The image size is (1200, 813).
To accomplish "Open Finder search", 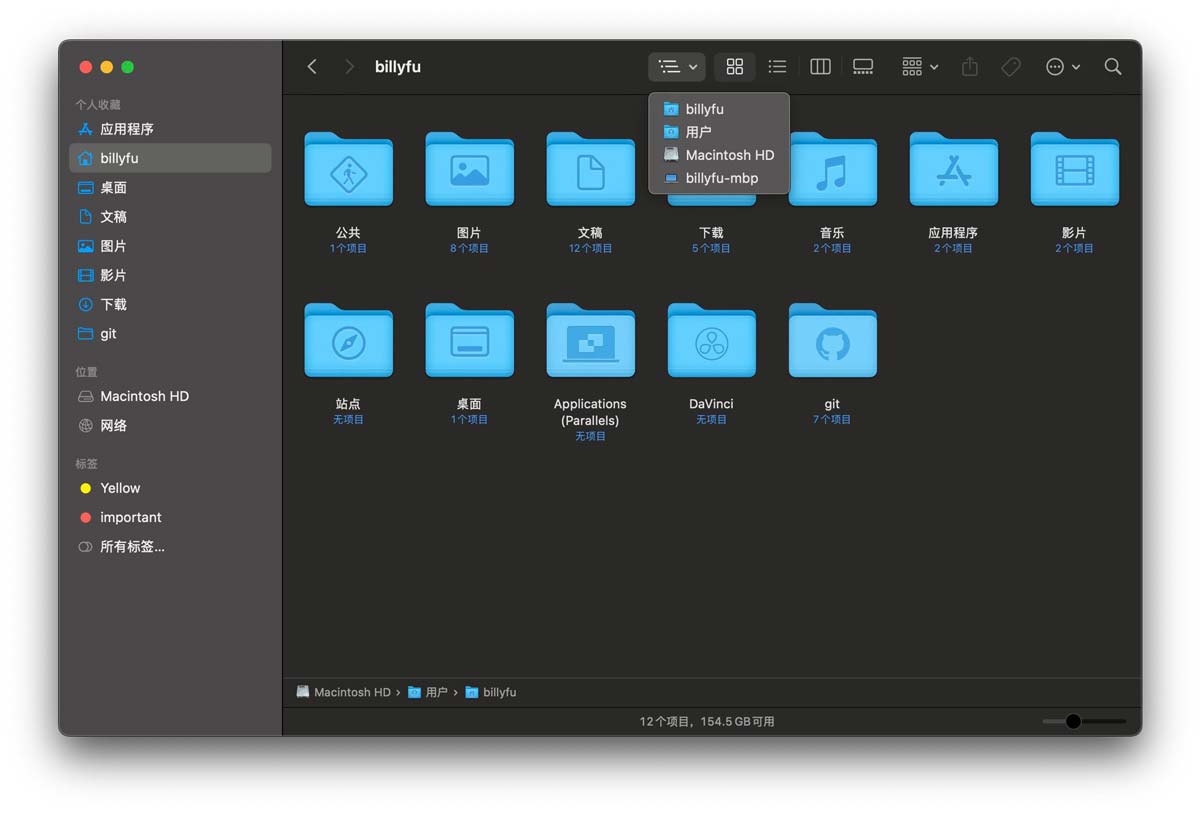I will 1113,67.
